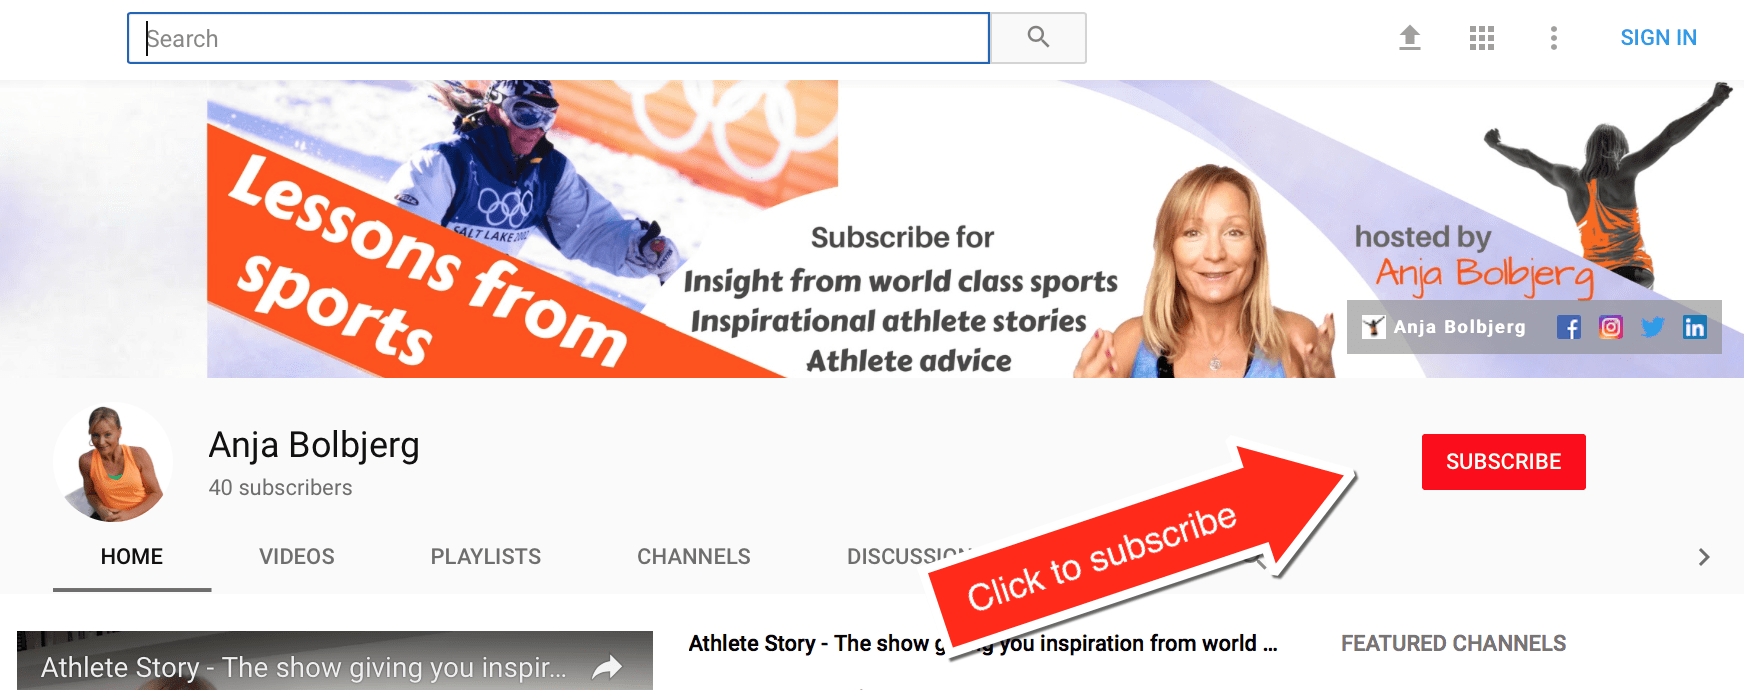Screen dimensions: 1744x690
Task: Switch to the Videos tab
Action: click(x=297, y=557)
